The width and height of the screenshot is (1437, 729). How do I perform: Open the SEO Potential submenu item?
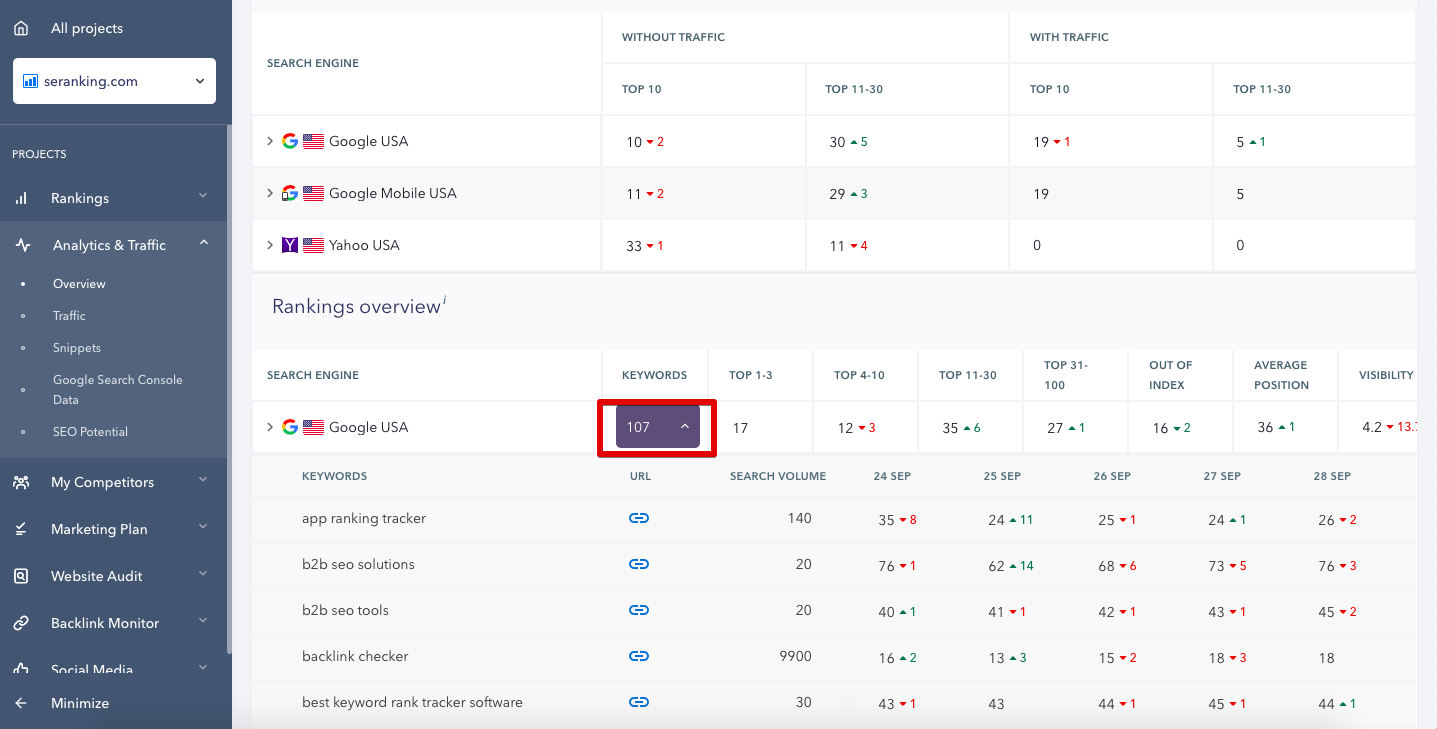click(x=90, y=432)
